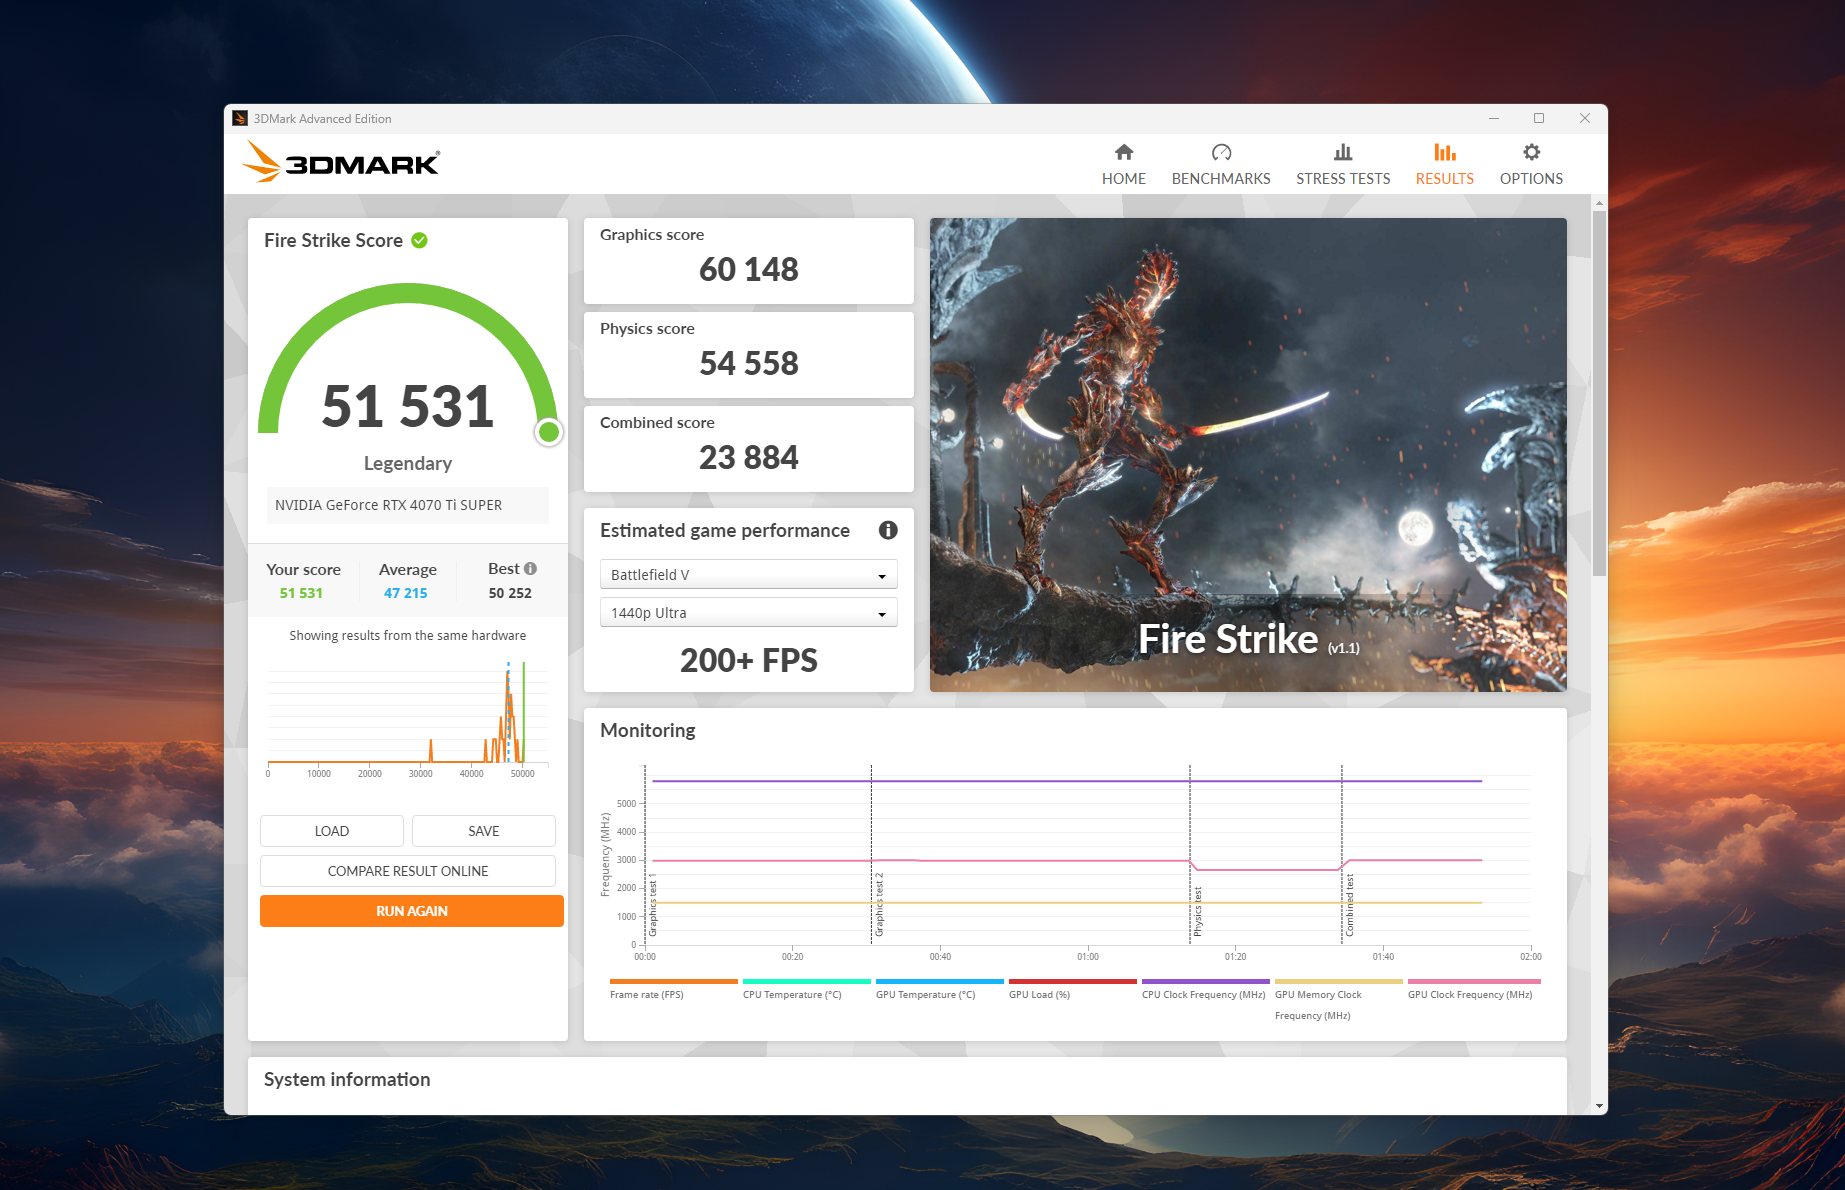Toggle Frame rate (FPS) legend item
1845x1190 pixels.
pos(673,989)
